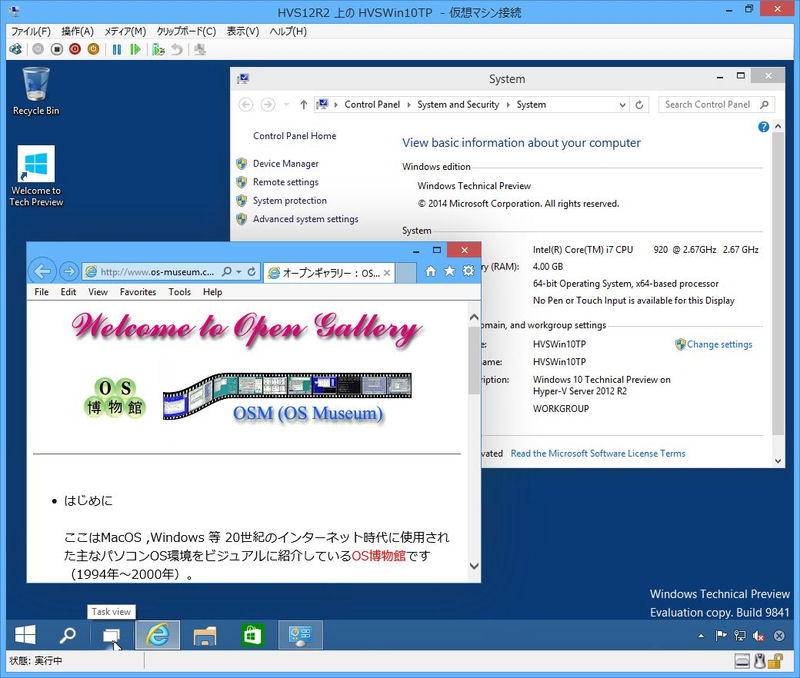Image resolution: width=800 pixels, height=678 pixels.
Task: Go forward in Internet Explorer
Action: 69,271
